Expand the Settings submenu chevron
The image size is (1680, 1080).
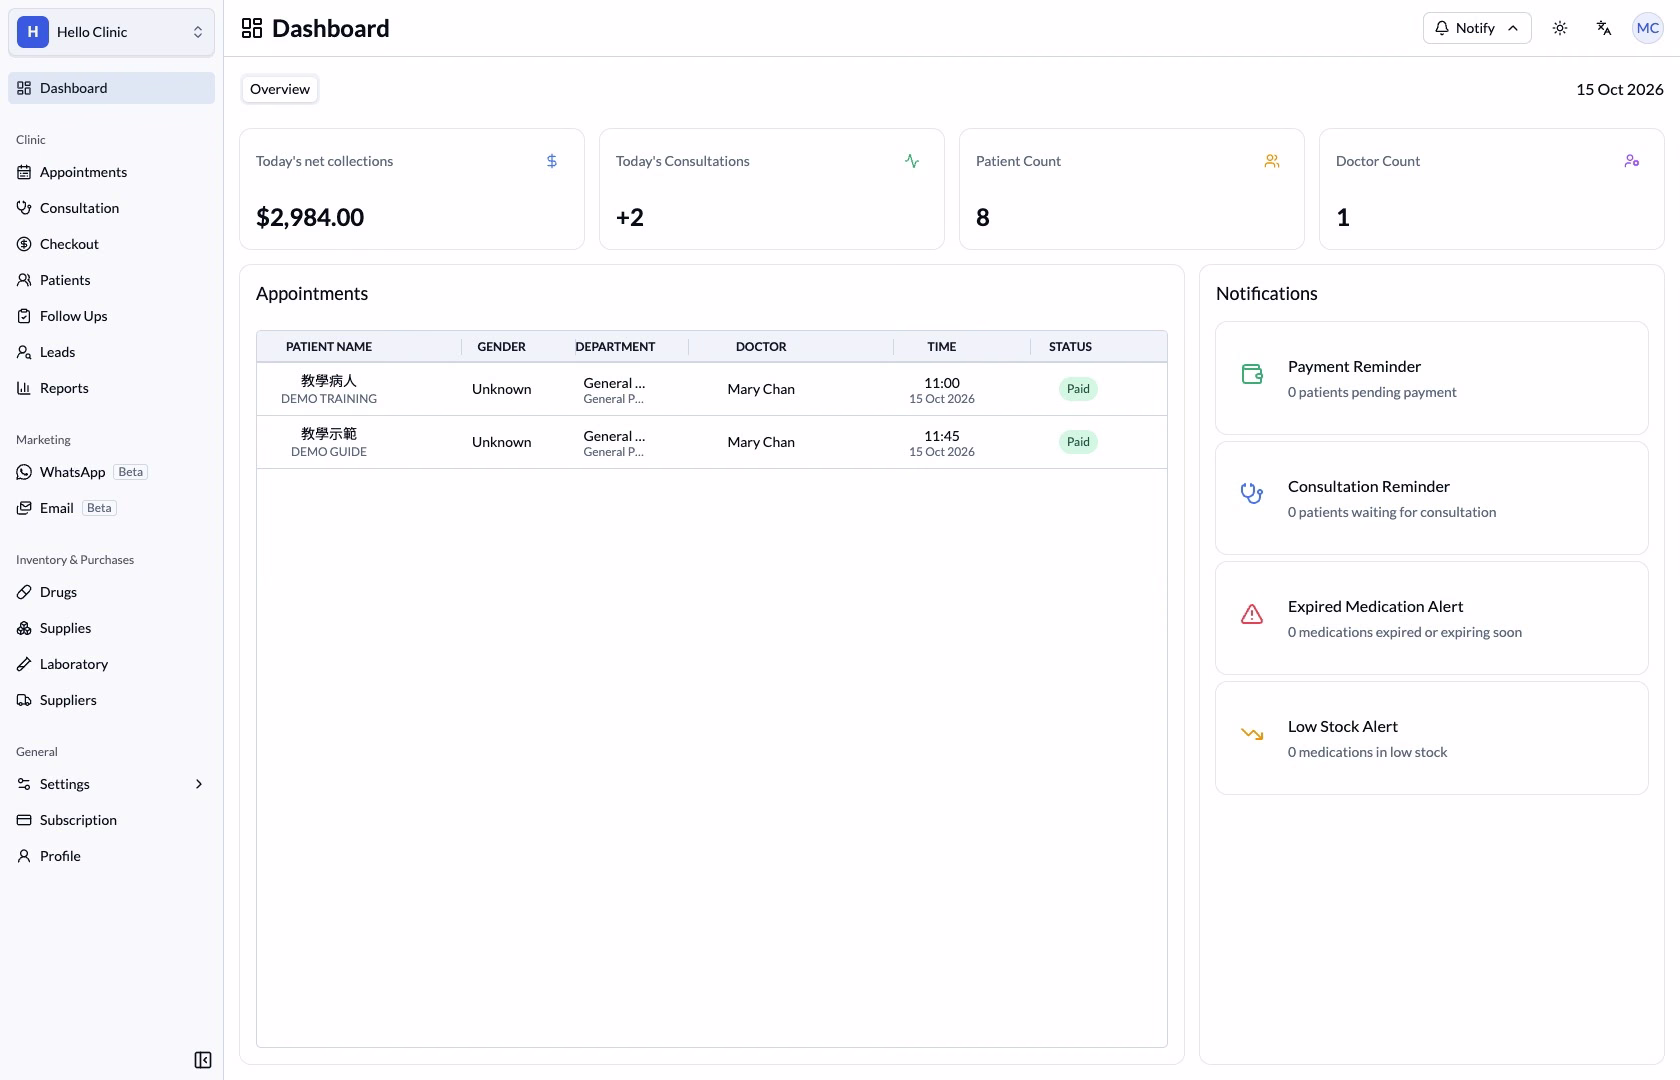coord(199,784)
